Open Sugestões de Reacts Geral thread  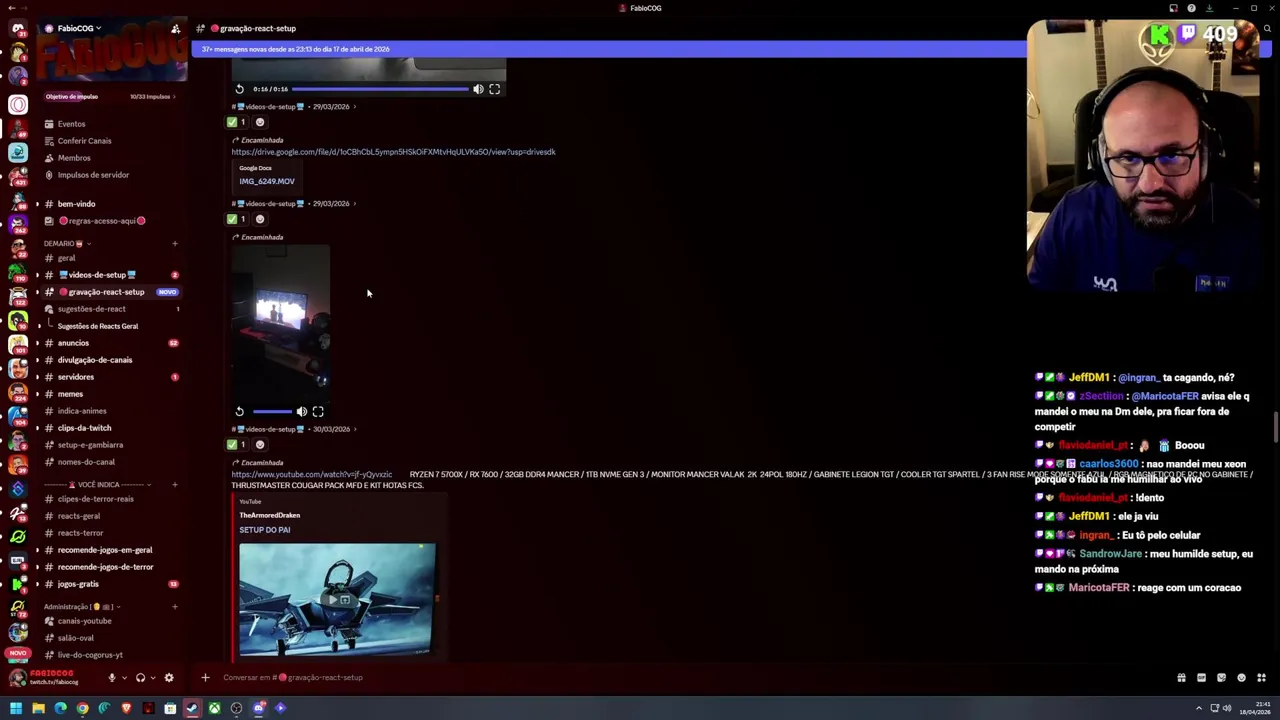tap(98, 326)
